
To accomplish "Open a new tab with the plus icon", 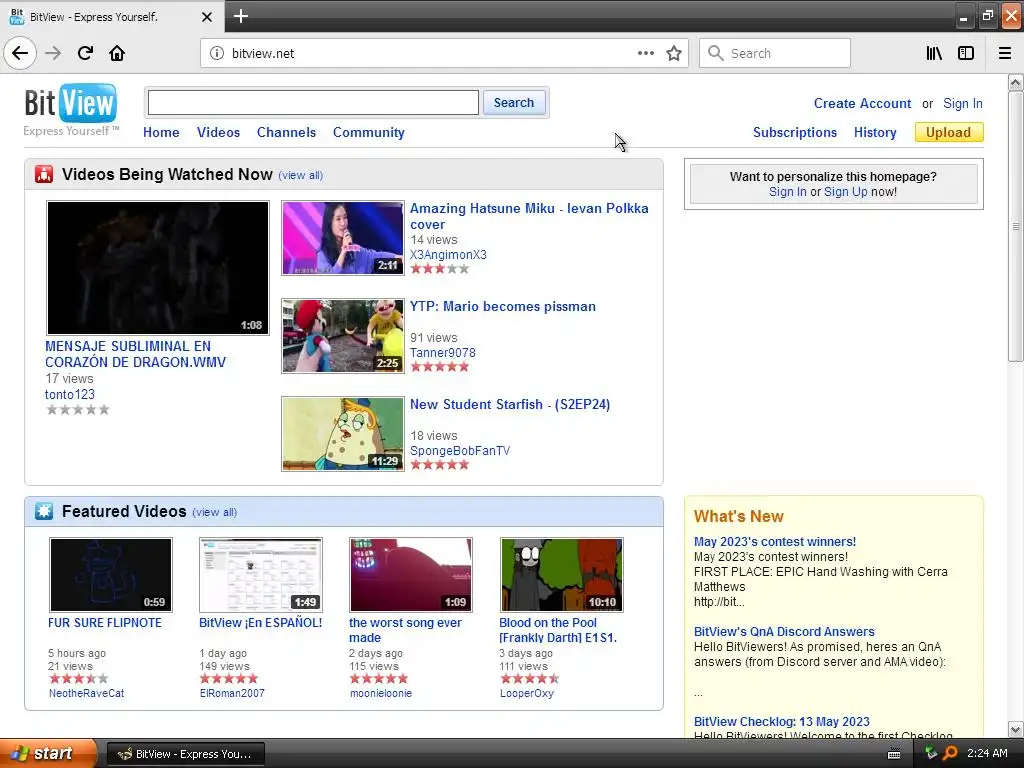I will coord(240,16).
